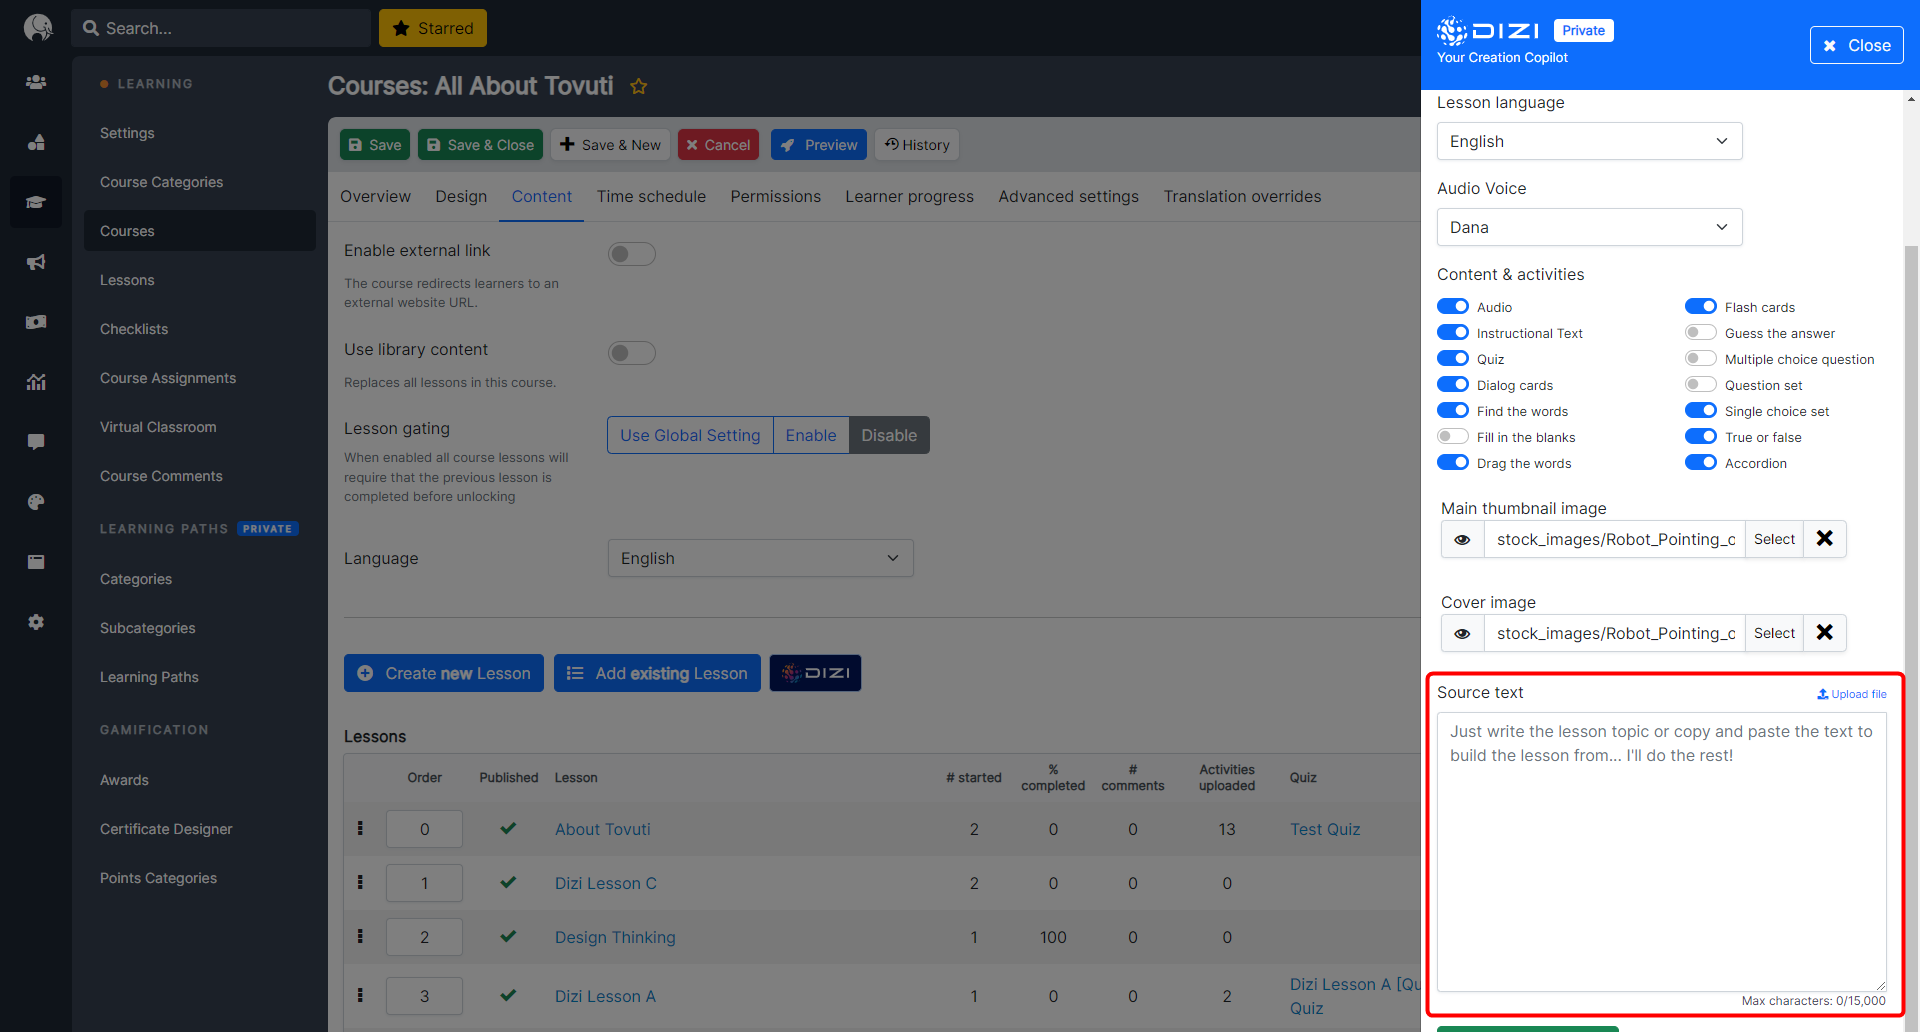Disable the Audio content toggle
Viewport: 1920px width, 1032px height.
(x=1453, y=306)
